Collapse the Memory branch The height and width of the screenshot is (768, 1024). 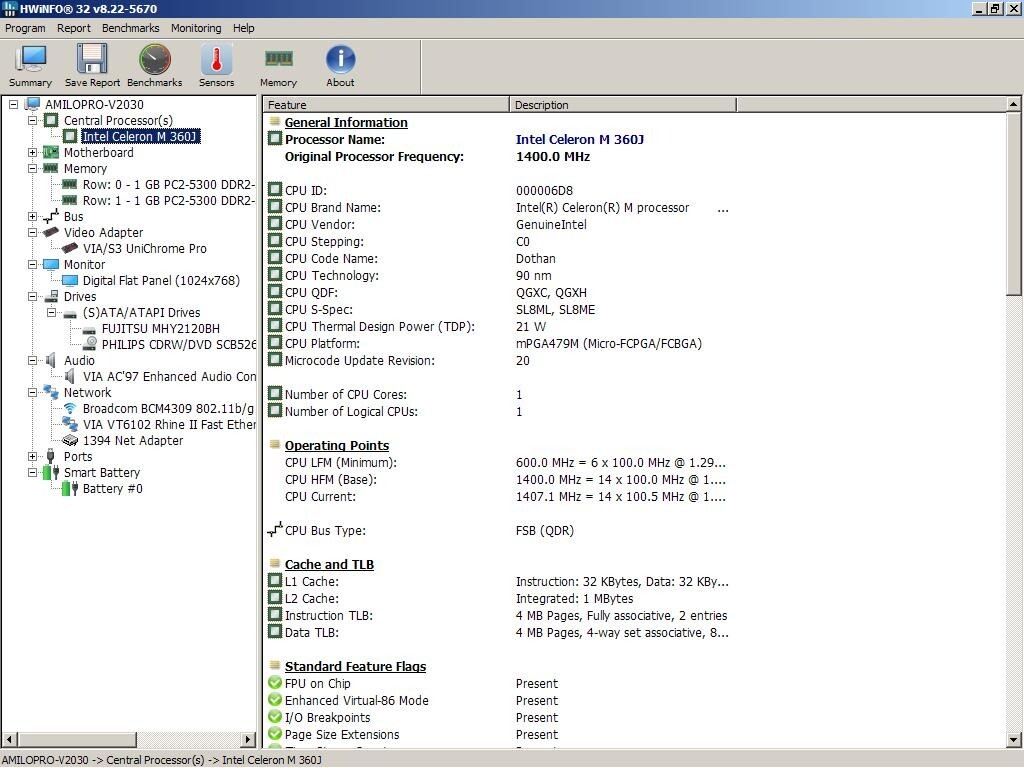[x=32, y=168]
